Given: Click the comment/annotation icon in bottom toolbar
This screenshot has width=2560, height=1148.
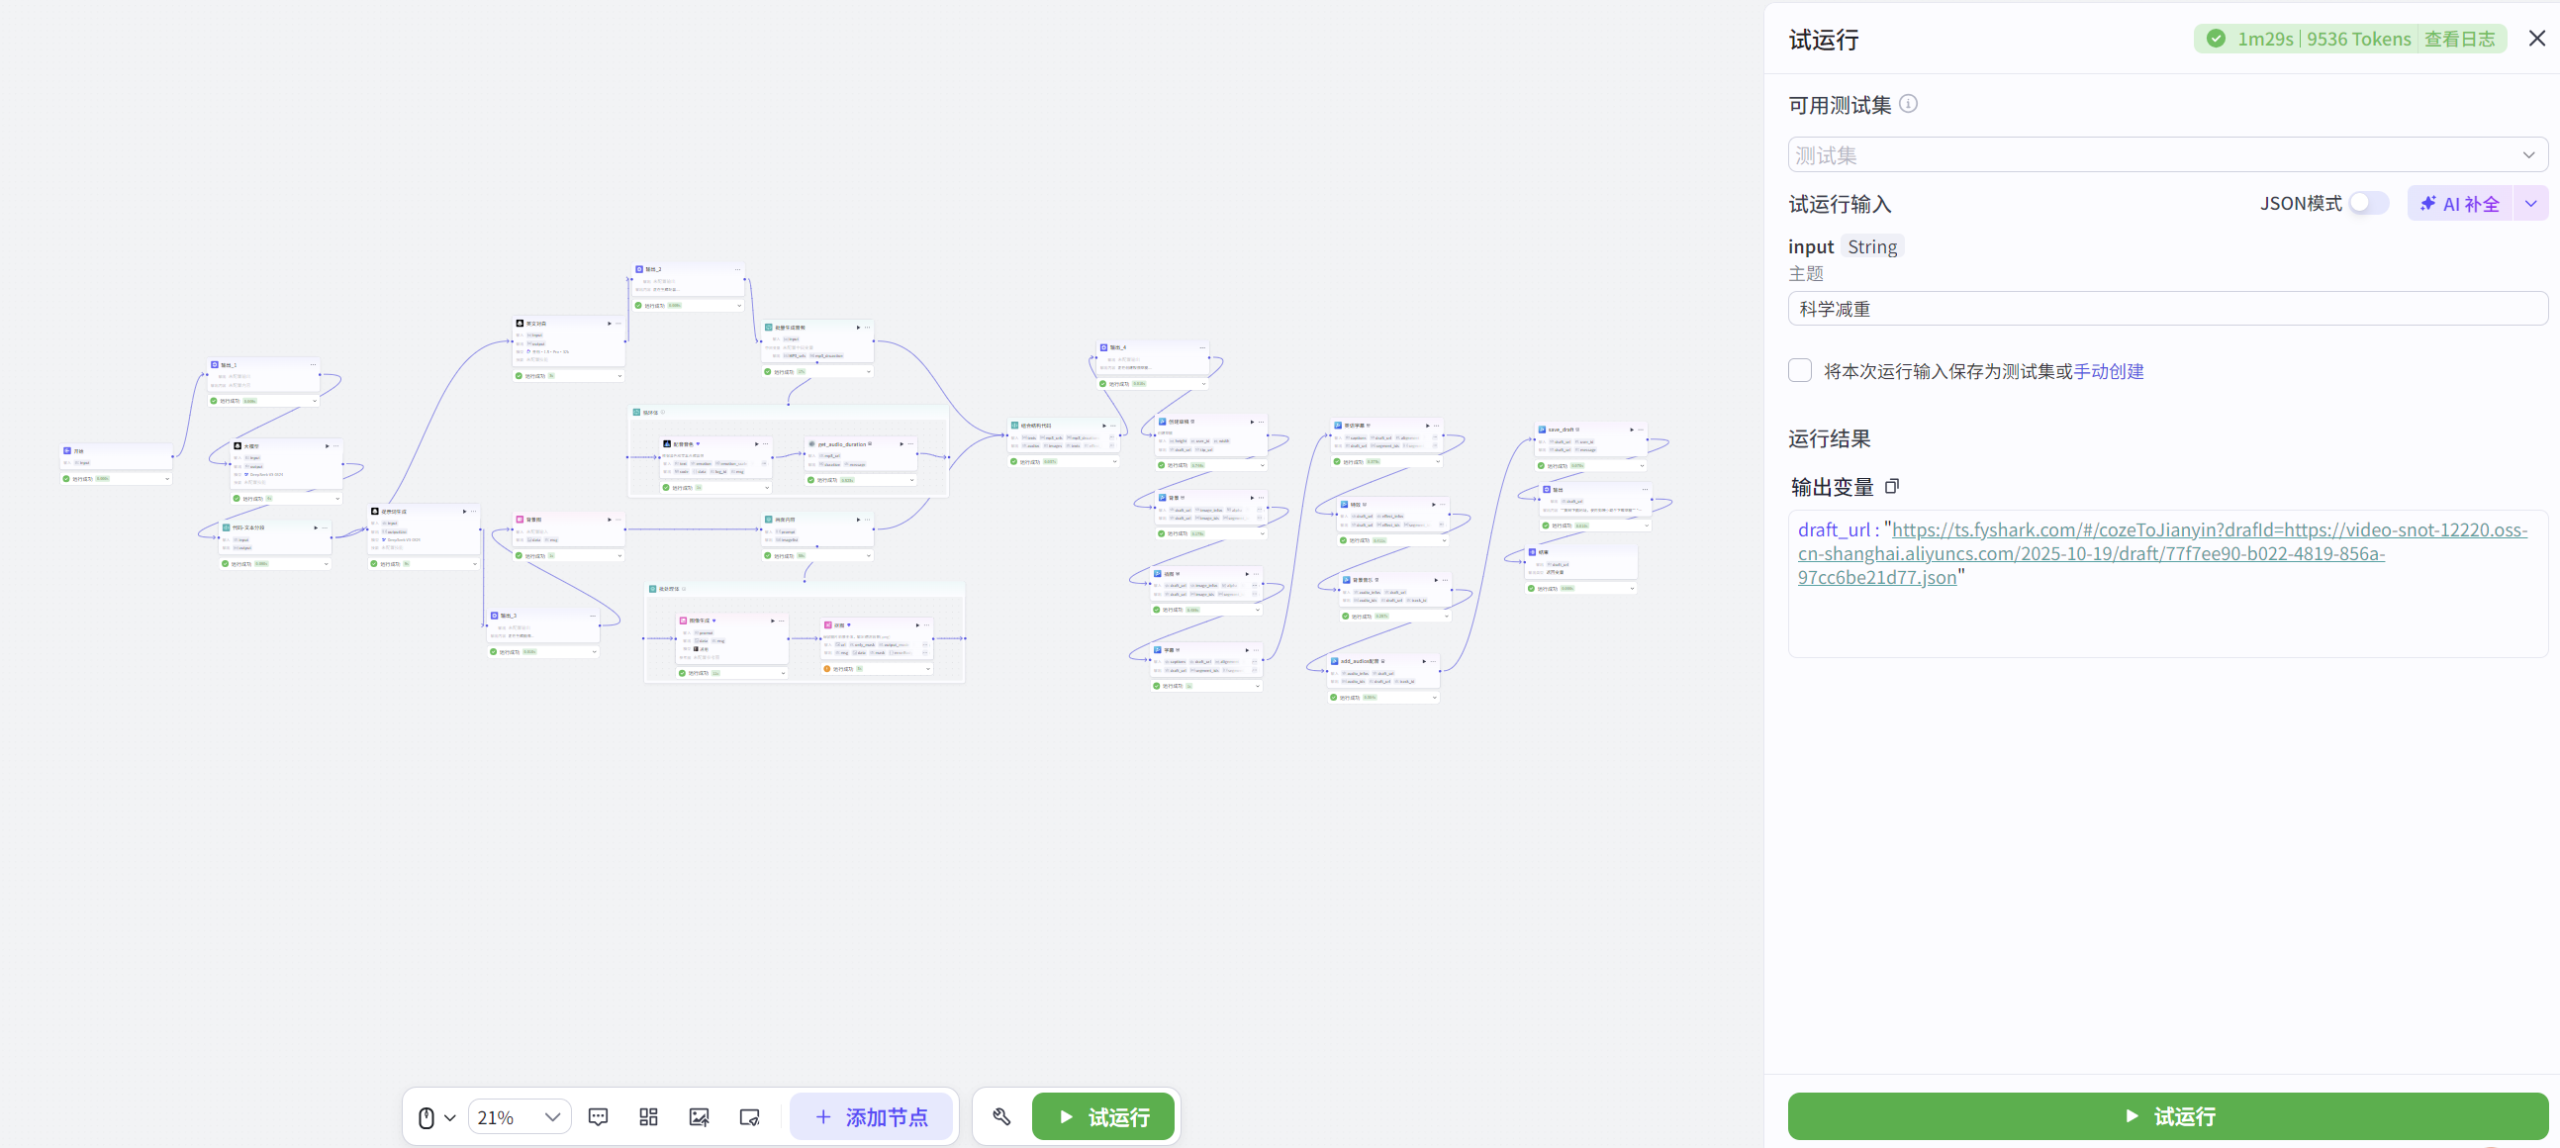Looking at the screenshot, I should tap(598, 1117).
